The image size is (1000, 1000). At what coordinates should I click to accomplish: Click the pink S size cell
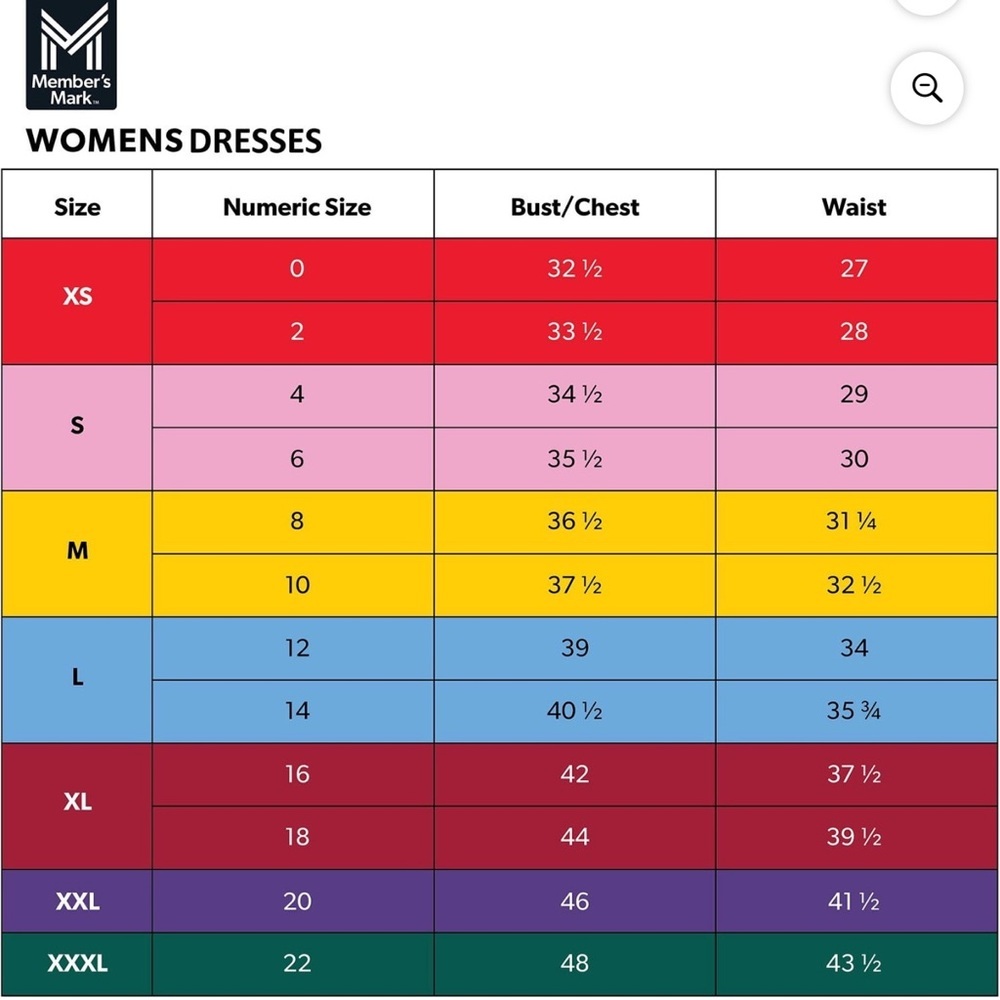pos(77,428)
